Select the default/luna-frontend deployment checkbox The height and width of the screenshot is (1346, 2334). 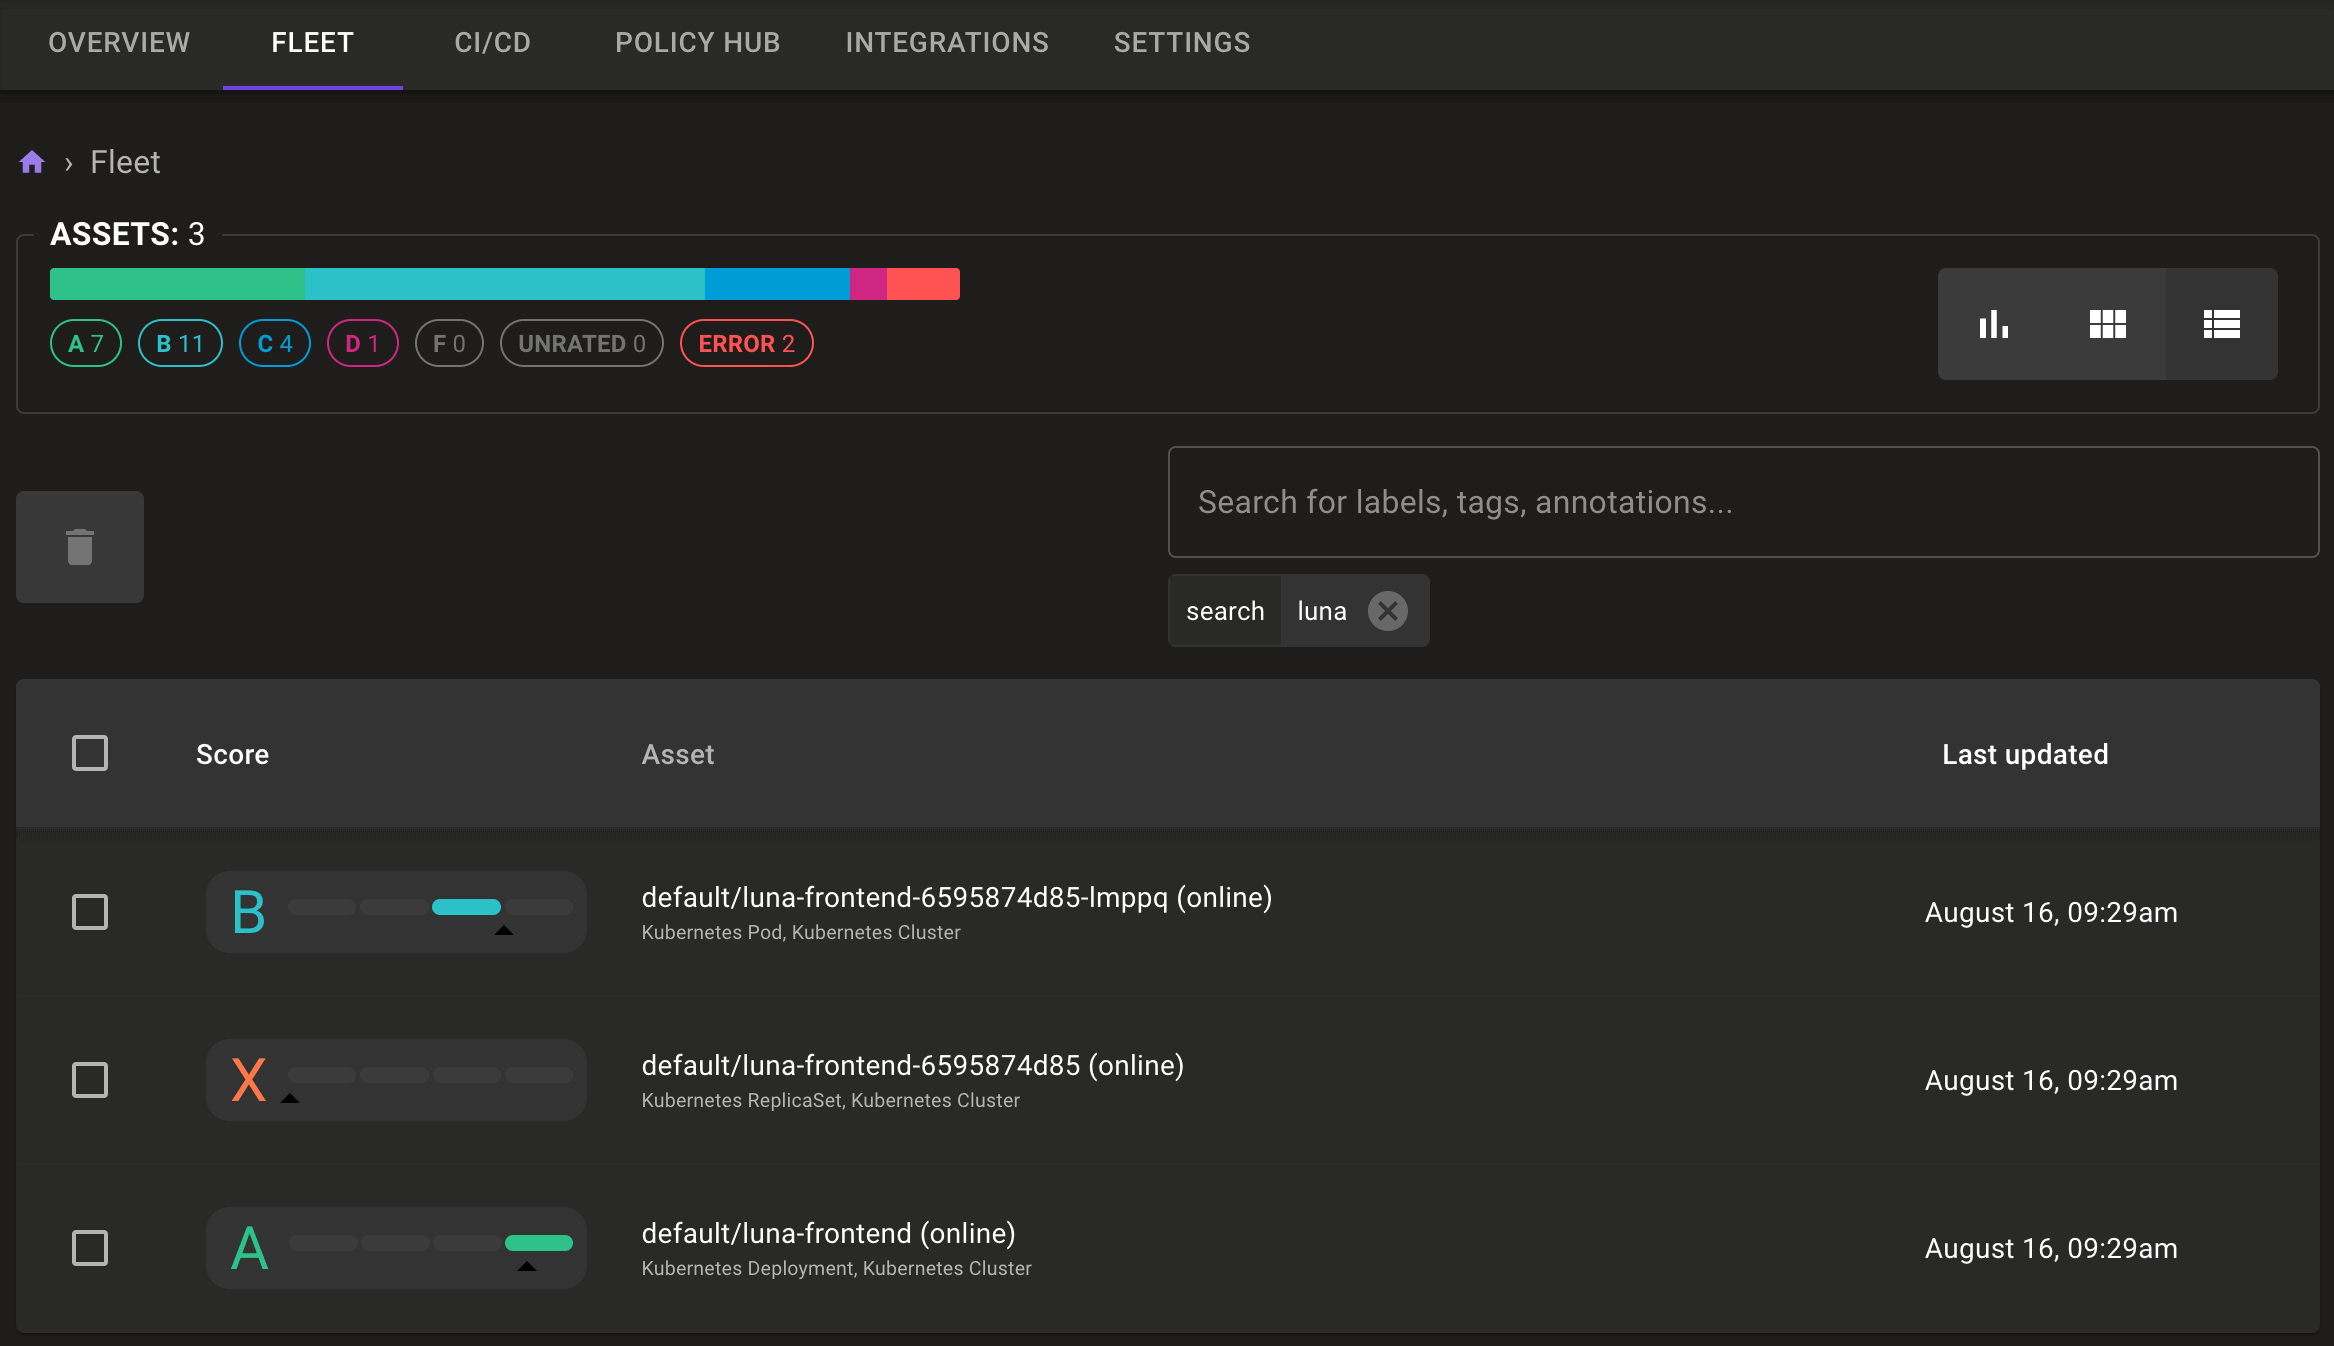[90, 1248]
